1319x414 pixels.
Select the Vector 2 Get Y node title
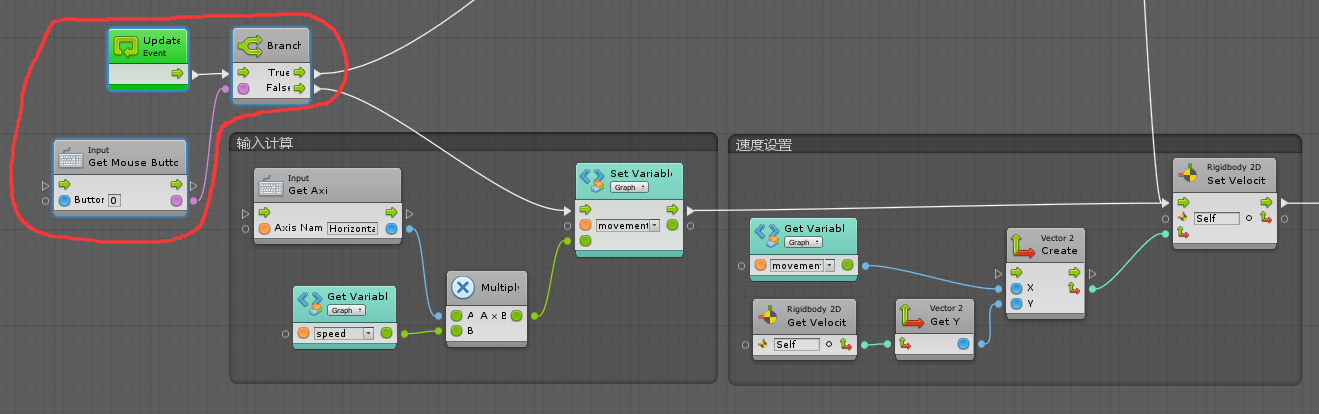coord(946,321)
